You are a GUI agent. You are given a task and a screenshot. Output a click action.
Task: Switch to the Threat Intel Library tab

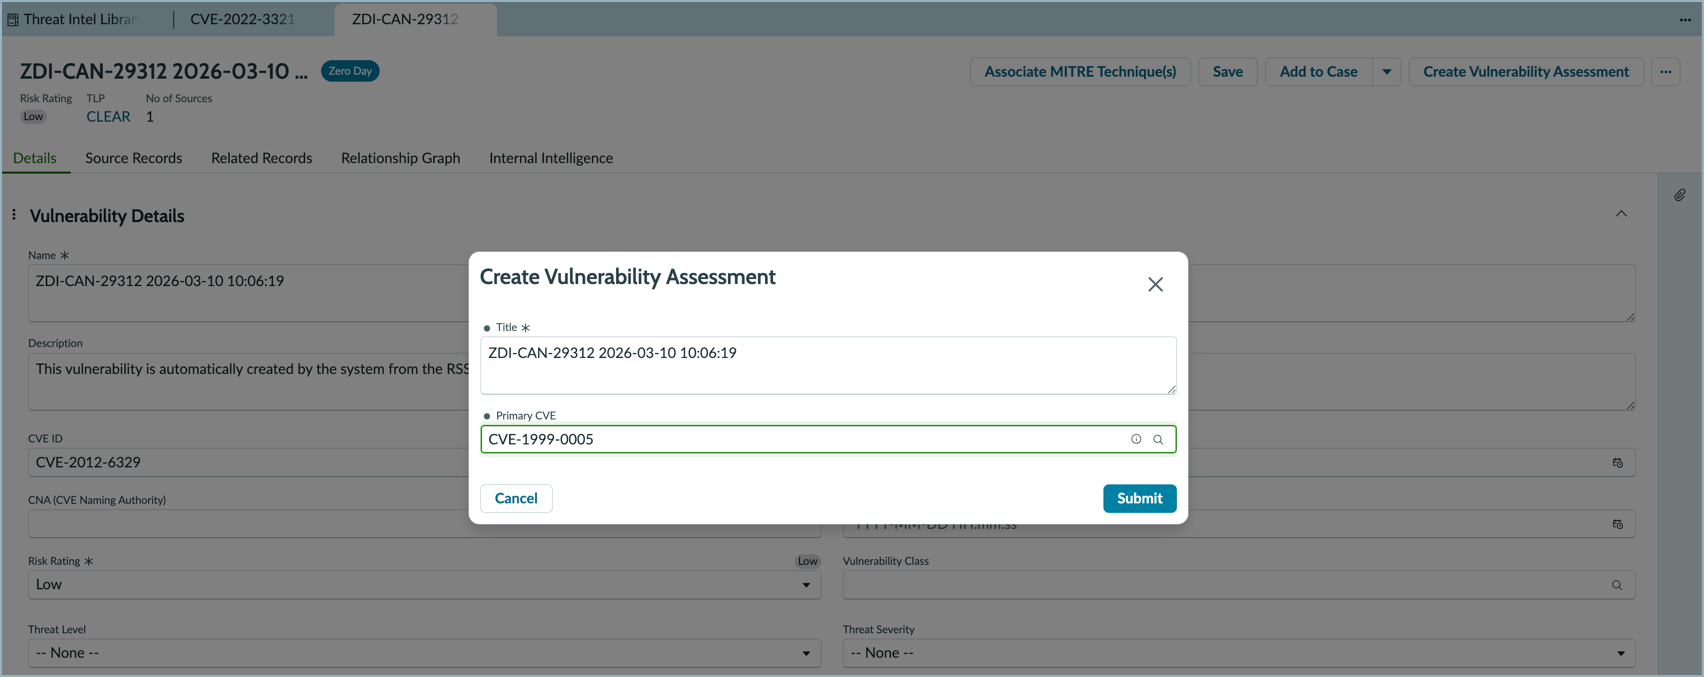point(80,19)
